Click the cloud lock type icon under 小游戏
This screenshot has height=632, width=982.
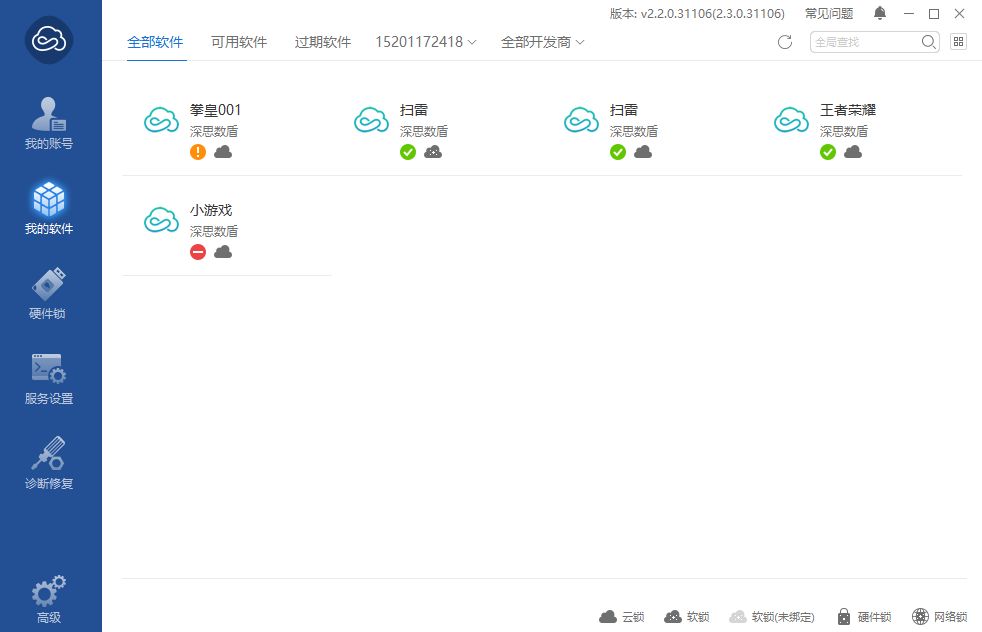tap(223, 252)
